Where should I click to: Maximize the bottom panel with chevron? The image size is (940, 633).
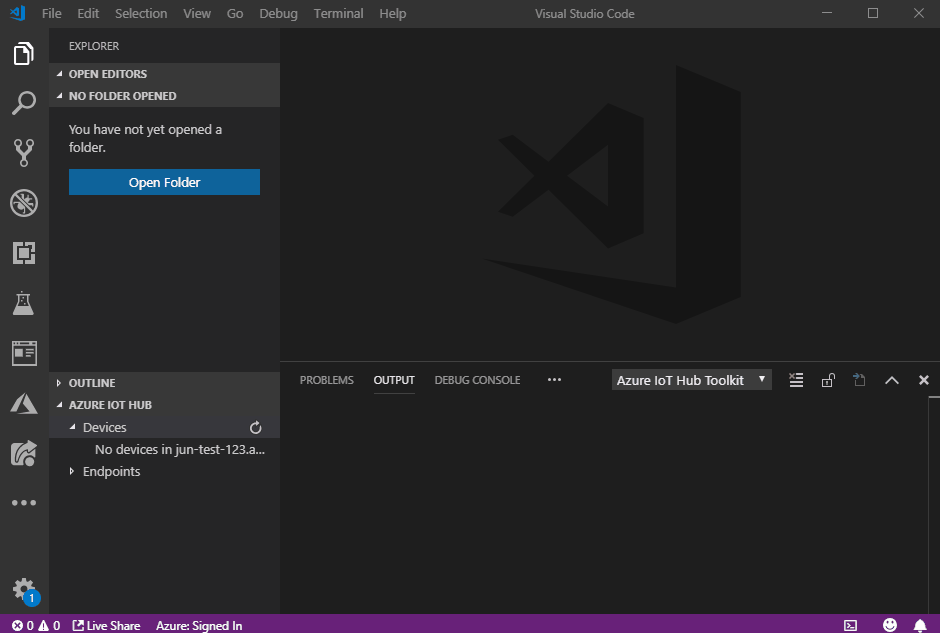click(x=891, y=380)
